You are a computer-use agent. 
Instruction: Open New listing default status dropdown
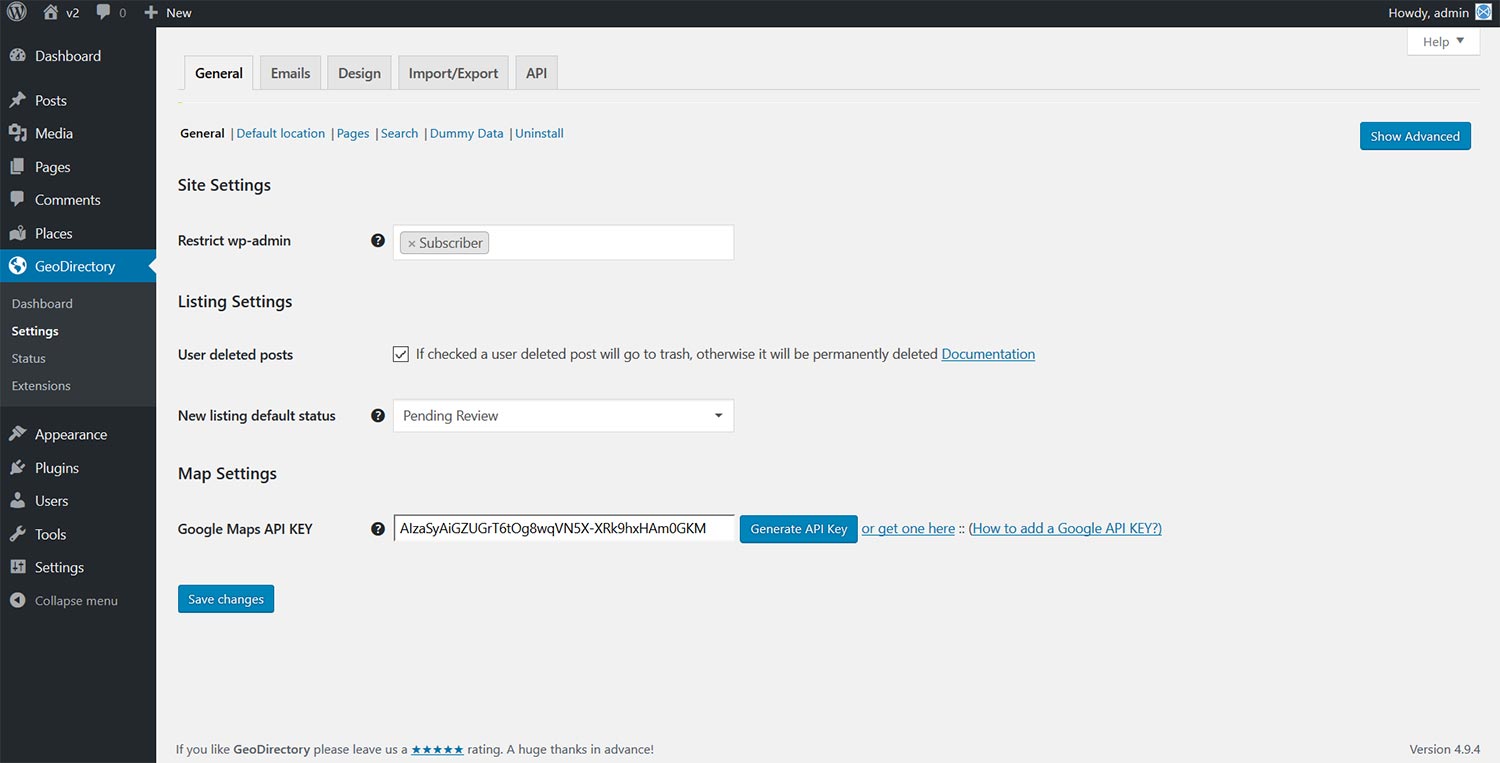[563, 416]
